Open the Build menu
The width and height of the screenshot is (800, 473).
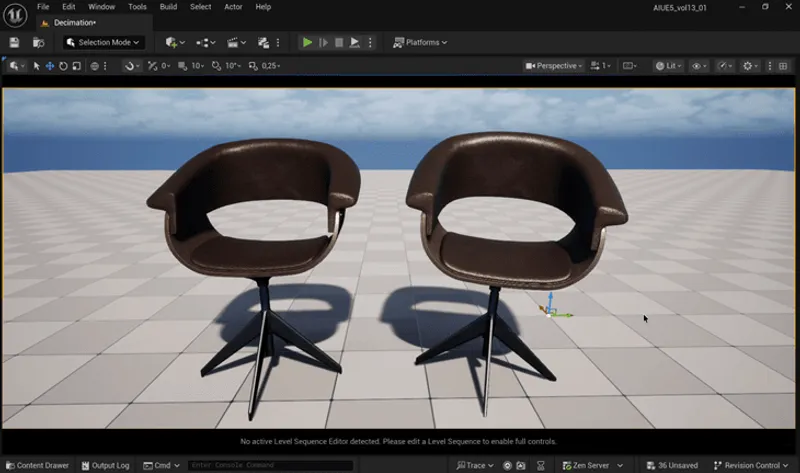168,7
